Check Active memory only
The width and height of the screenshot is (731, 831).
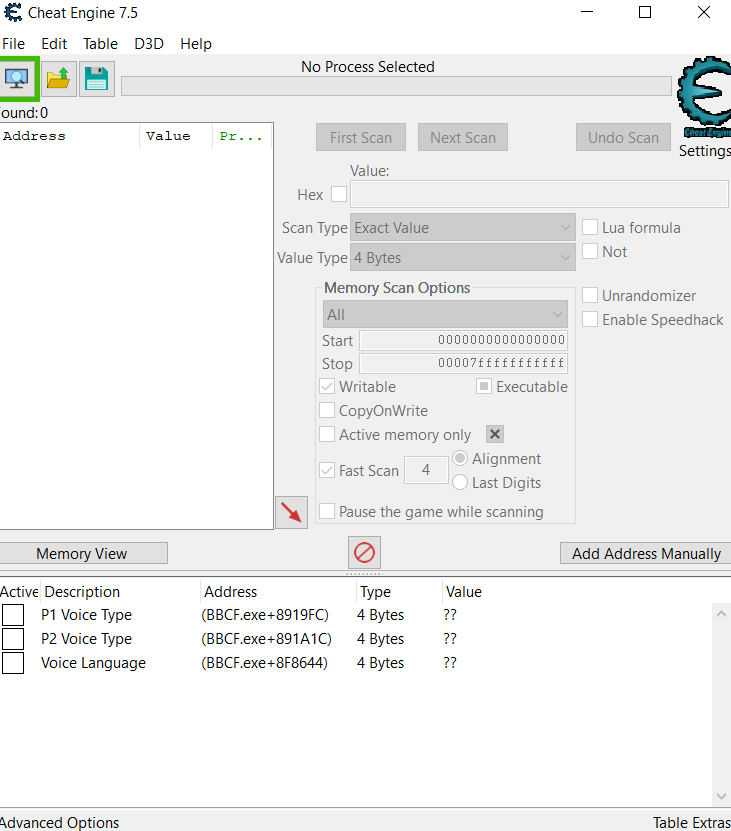tap(327, 435)
